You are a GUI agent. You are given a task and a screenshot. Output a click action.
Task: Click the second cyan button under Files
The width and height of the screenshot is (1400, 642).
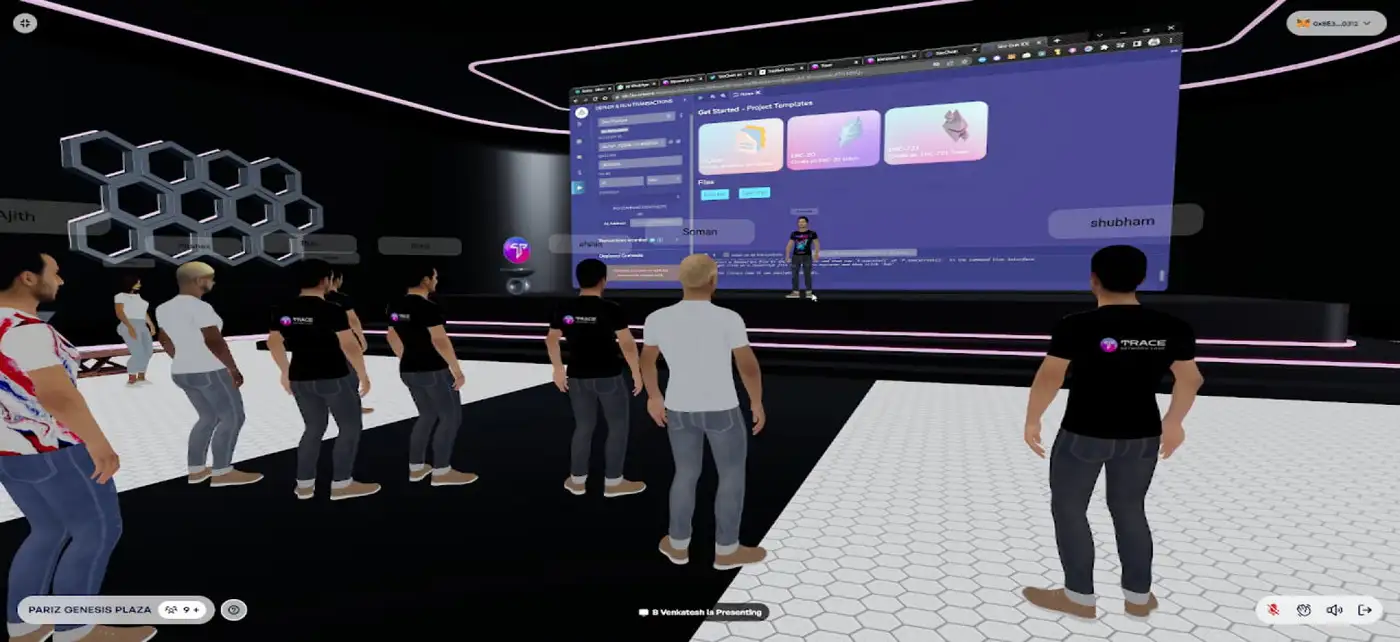pyautogui.click(x=753, y=192)
